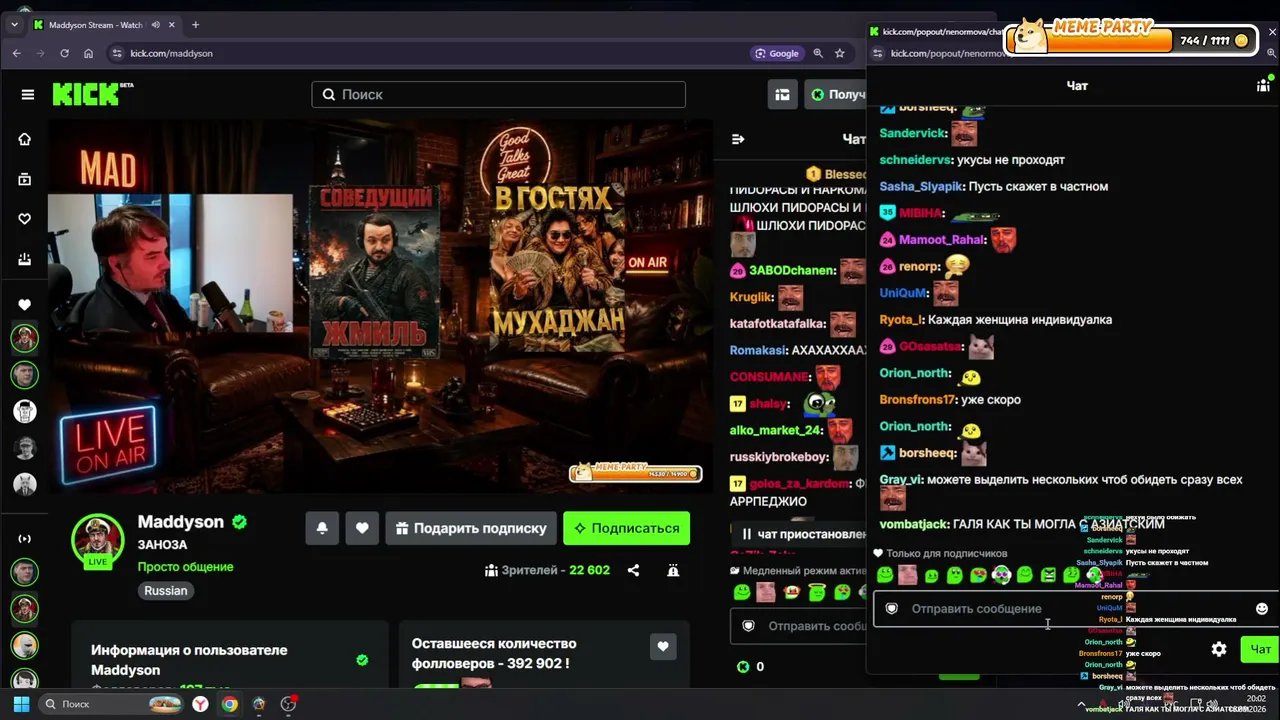Open browser home button
Image resolution: width=1280 pixels, height=720 pixels.
tap(88, 53)
